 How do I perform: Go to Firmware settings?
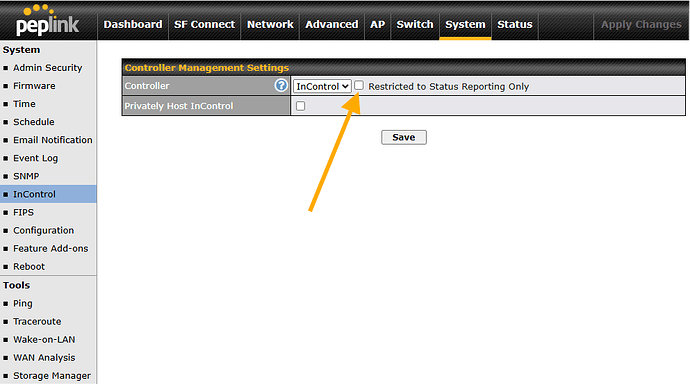pos(34,86)
